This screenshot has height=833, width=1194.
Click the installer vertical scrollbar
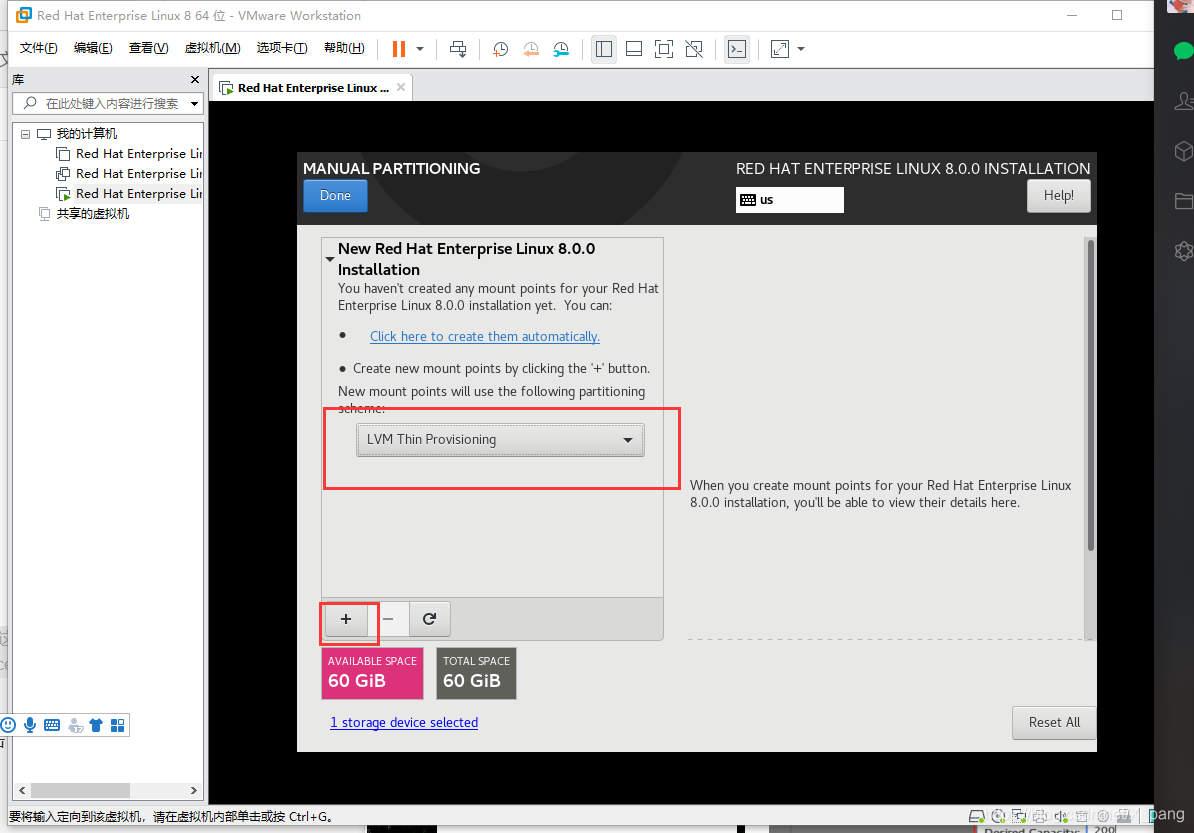1090,396
